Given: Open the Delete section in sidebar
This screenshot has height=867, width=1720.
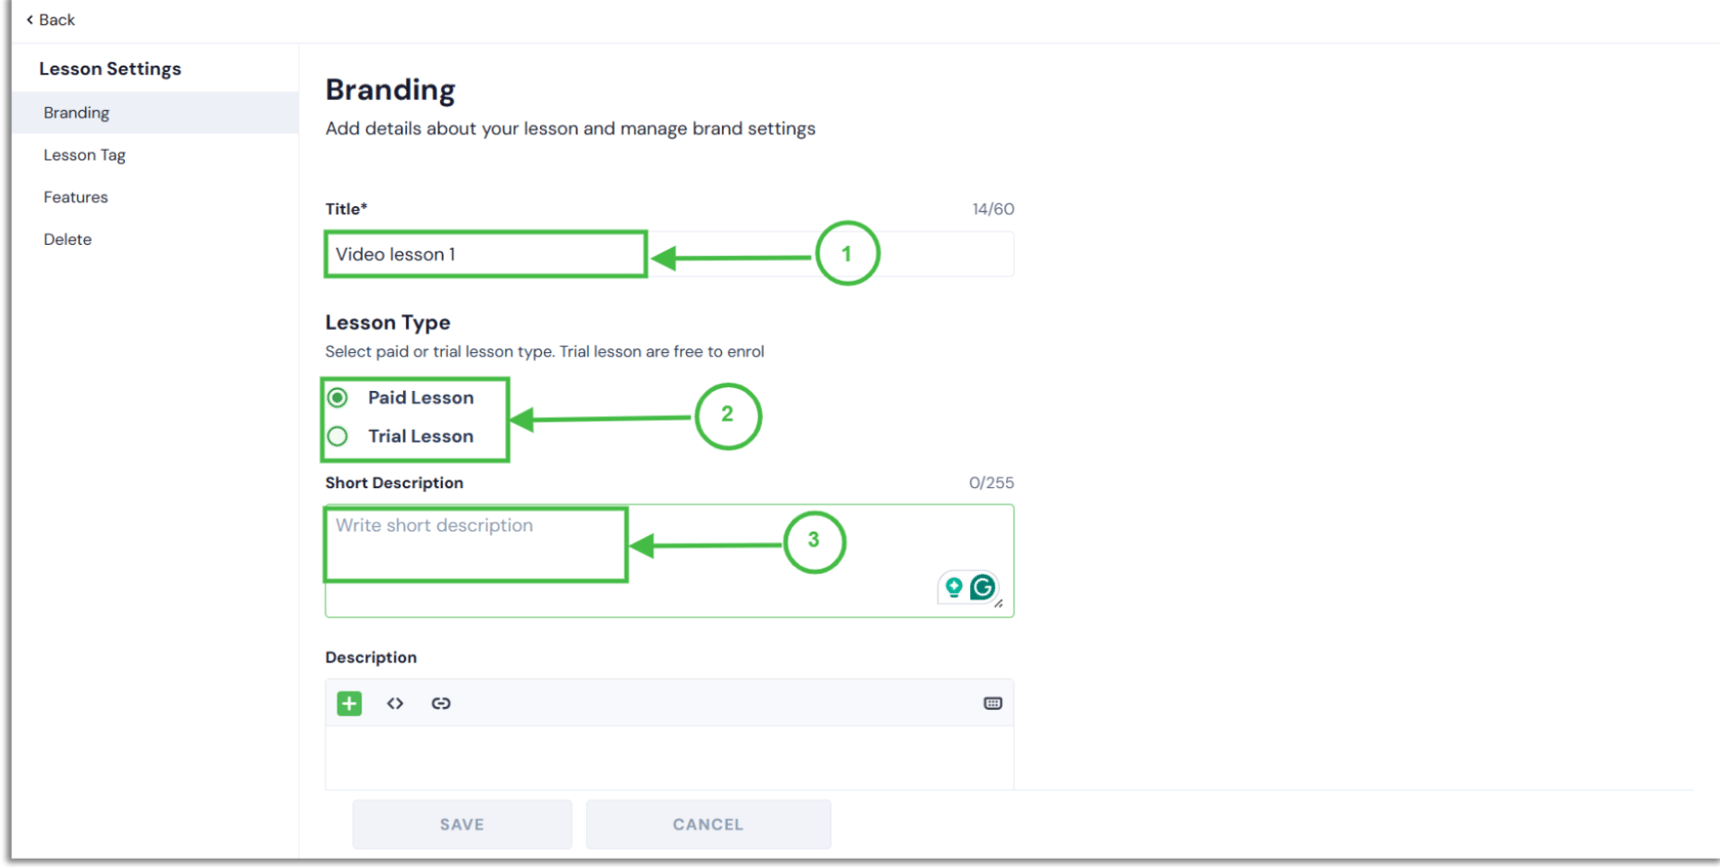Looking at the screenshot, I should (x=68, y=239).
